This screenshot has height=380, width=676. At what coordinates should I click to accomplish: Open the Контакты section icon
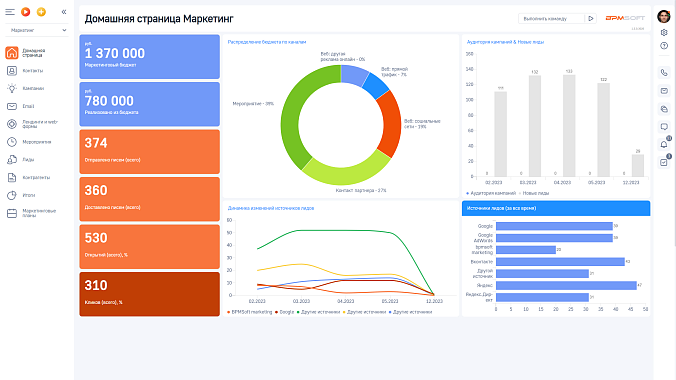pyautogui.click(x=12, y=70)
